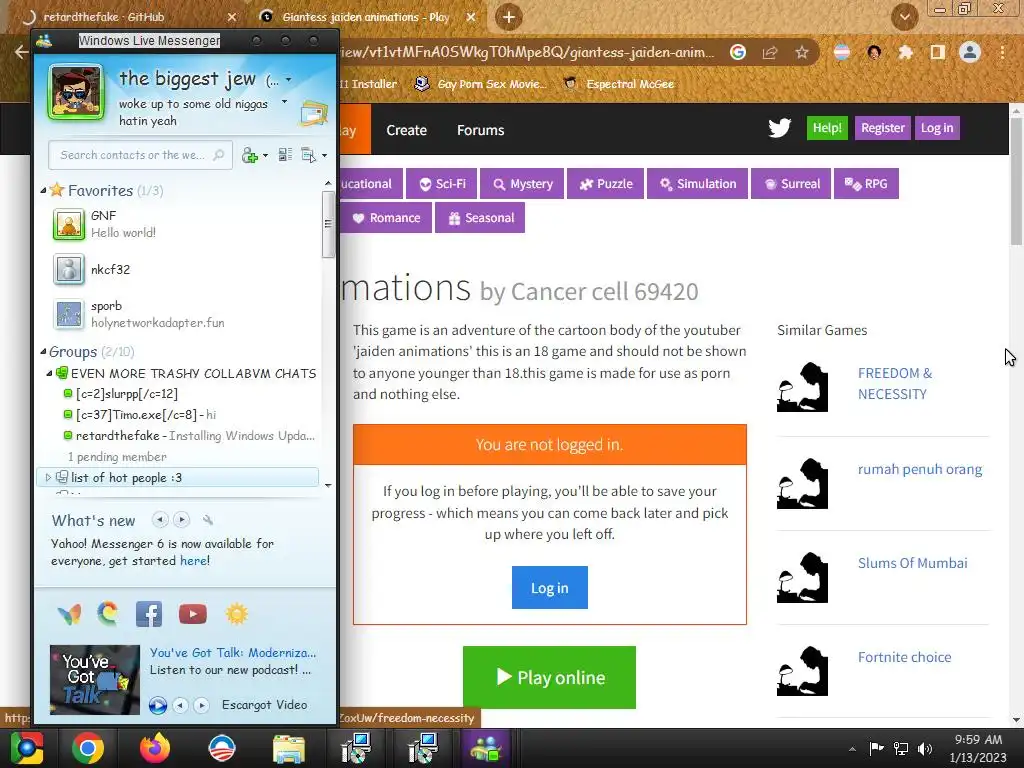
Task: Open the email inbox icon in Messenger
Action: tap(313, 114)
